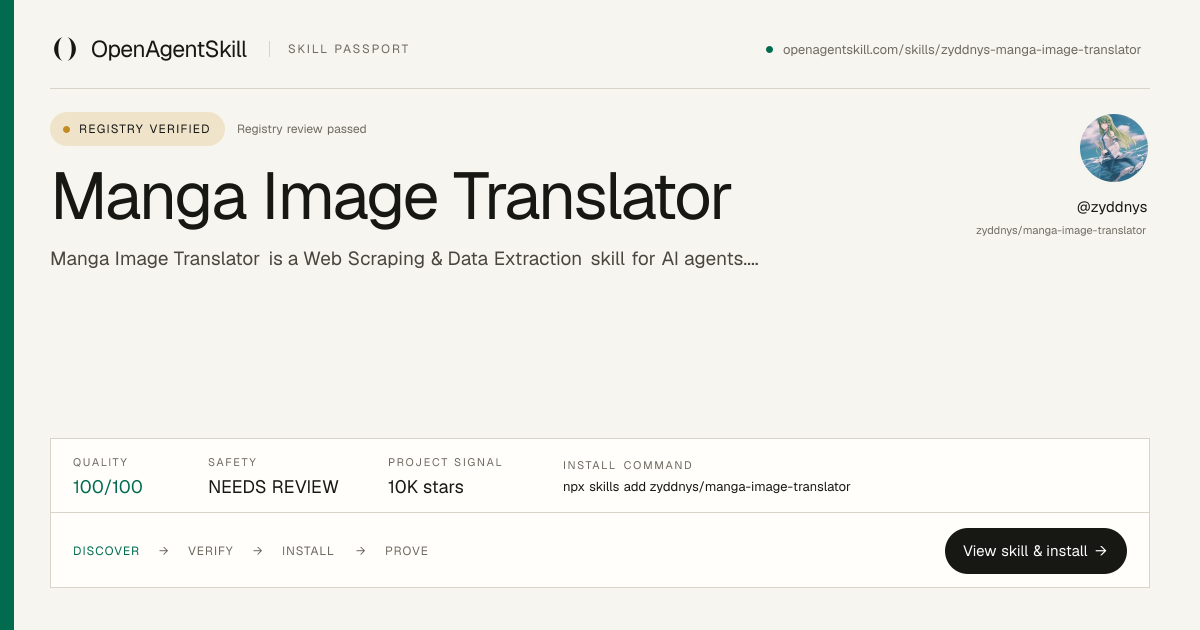Viewport: 1200px width, 630px height.
Task: Click the 100/100 quality score
Action: click(x=108, y=487)
